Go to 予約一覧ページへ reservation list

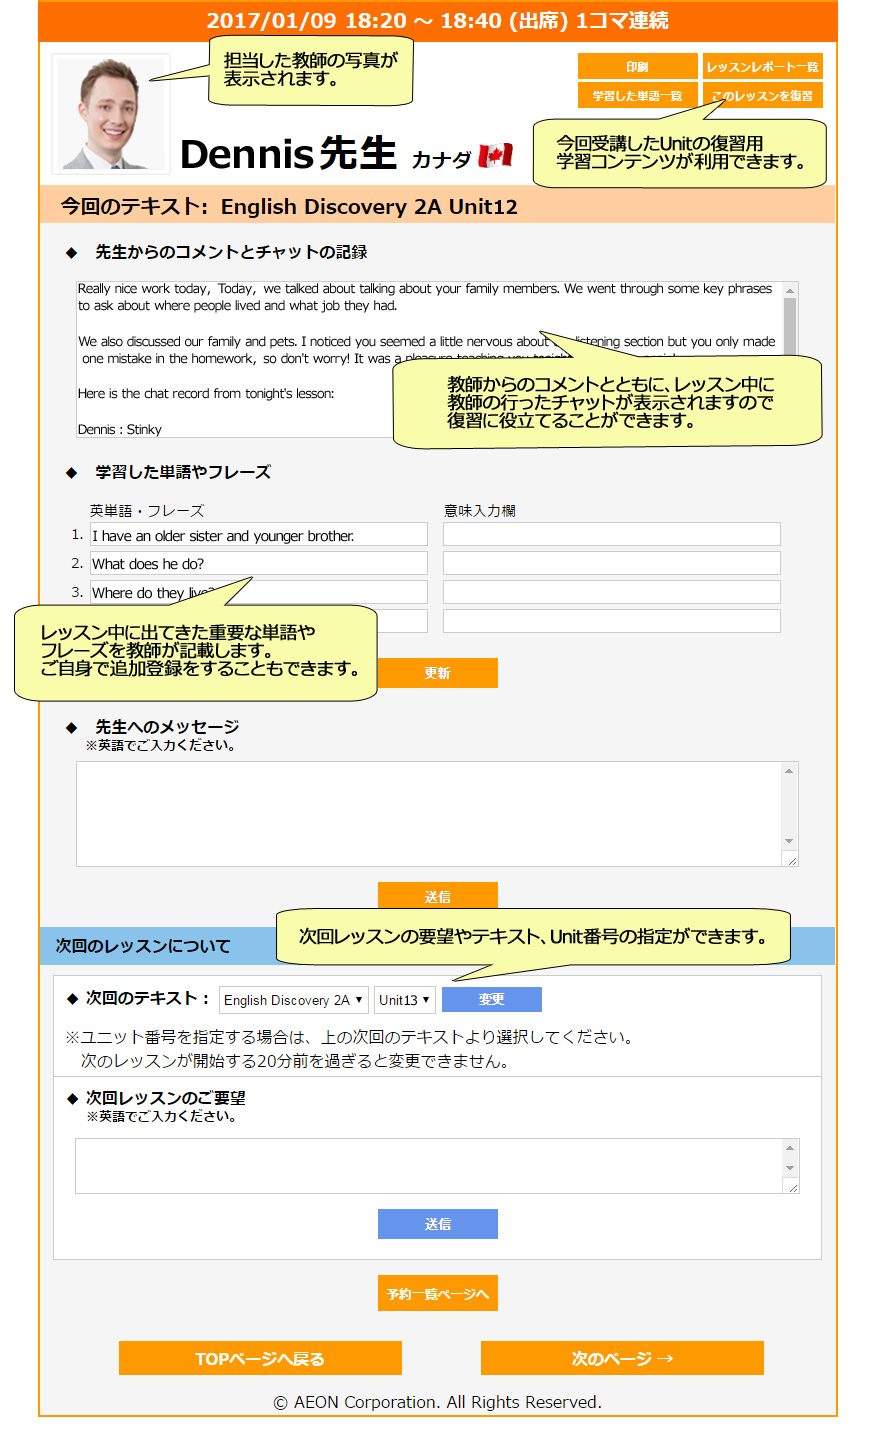[x=437, y=1294]
